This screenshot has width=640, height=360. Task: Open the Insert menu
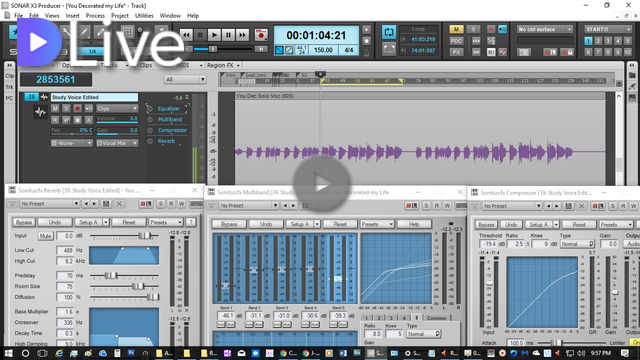coord(73,16)
